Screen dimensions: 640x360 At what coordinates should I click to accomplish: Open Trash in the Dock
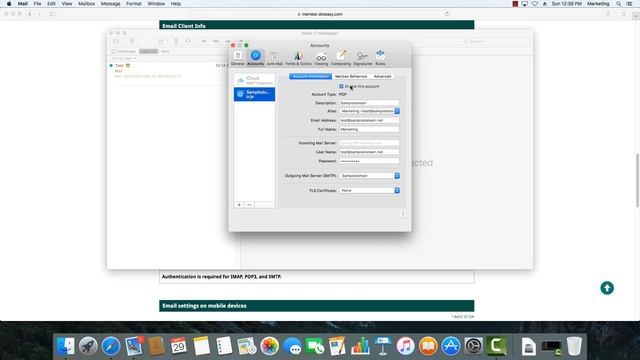[574, 346]
